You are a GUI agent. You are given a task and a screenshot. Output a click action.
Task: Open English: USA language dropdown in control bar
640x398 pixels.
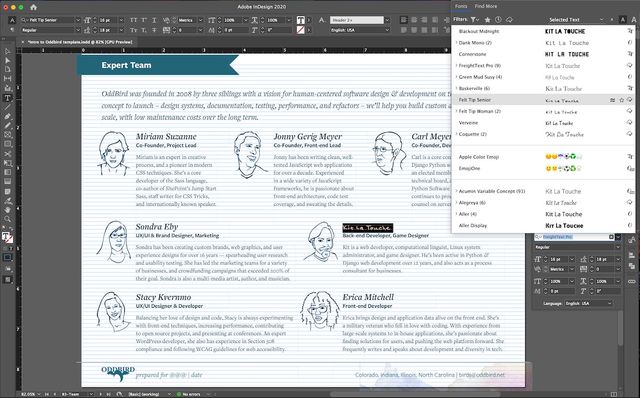pos(387,30)
